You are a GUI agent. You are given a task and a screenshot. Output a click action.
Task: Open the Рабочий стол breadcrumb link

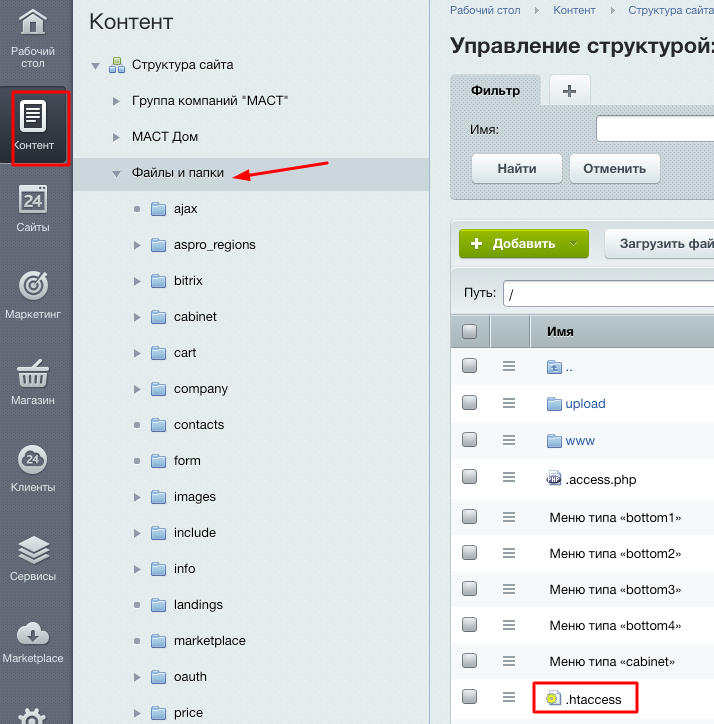(485, 10)
